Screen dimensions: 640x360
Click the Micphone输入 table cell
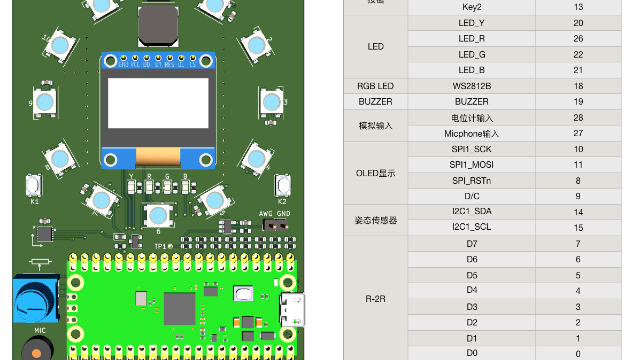click(x=471, y=133)
